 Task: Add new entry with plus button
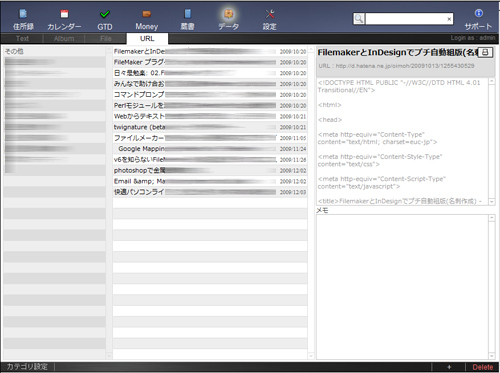(449, 367)
